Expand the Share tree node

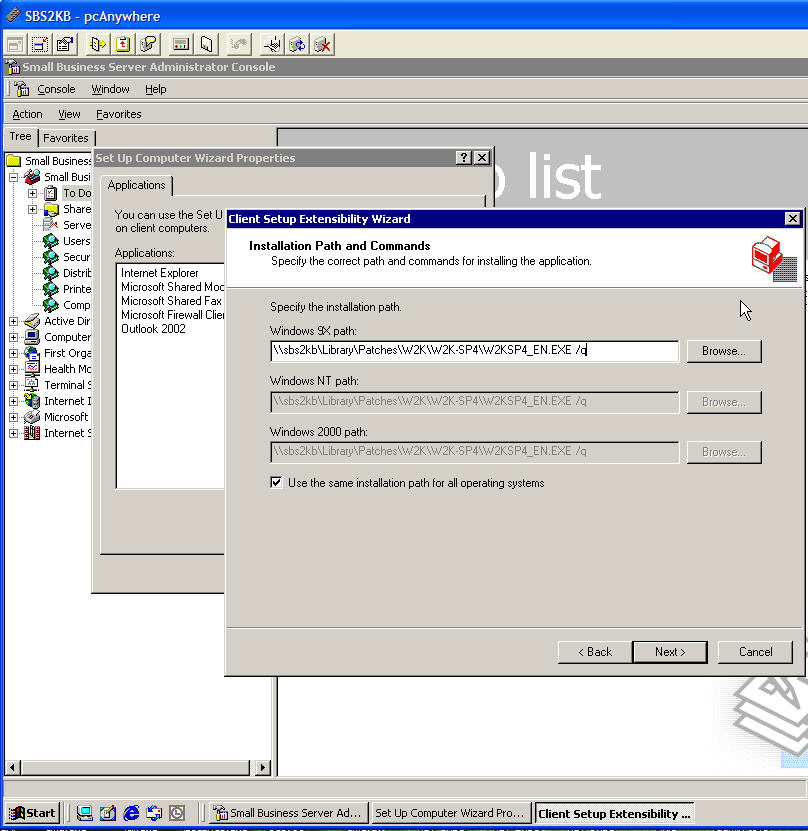pos(32,209)
